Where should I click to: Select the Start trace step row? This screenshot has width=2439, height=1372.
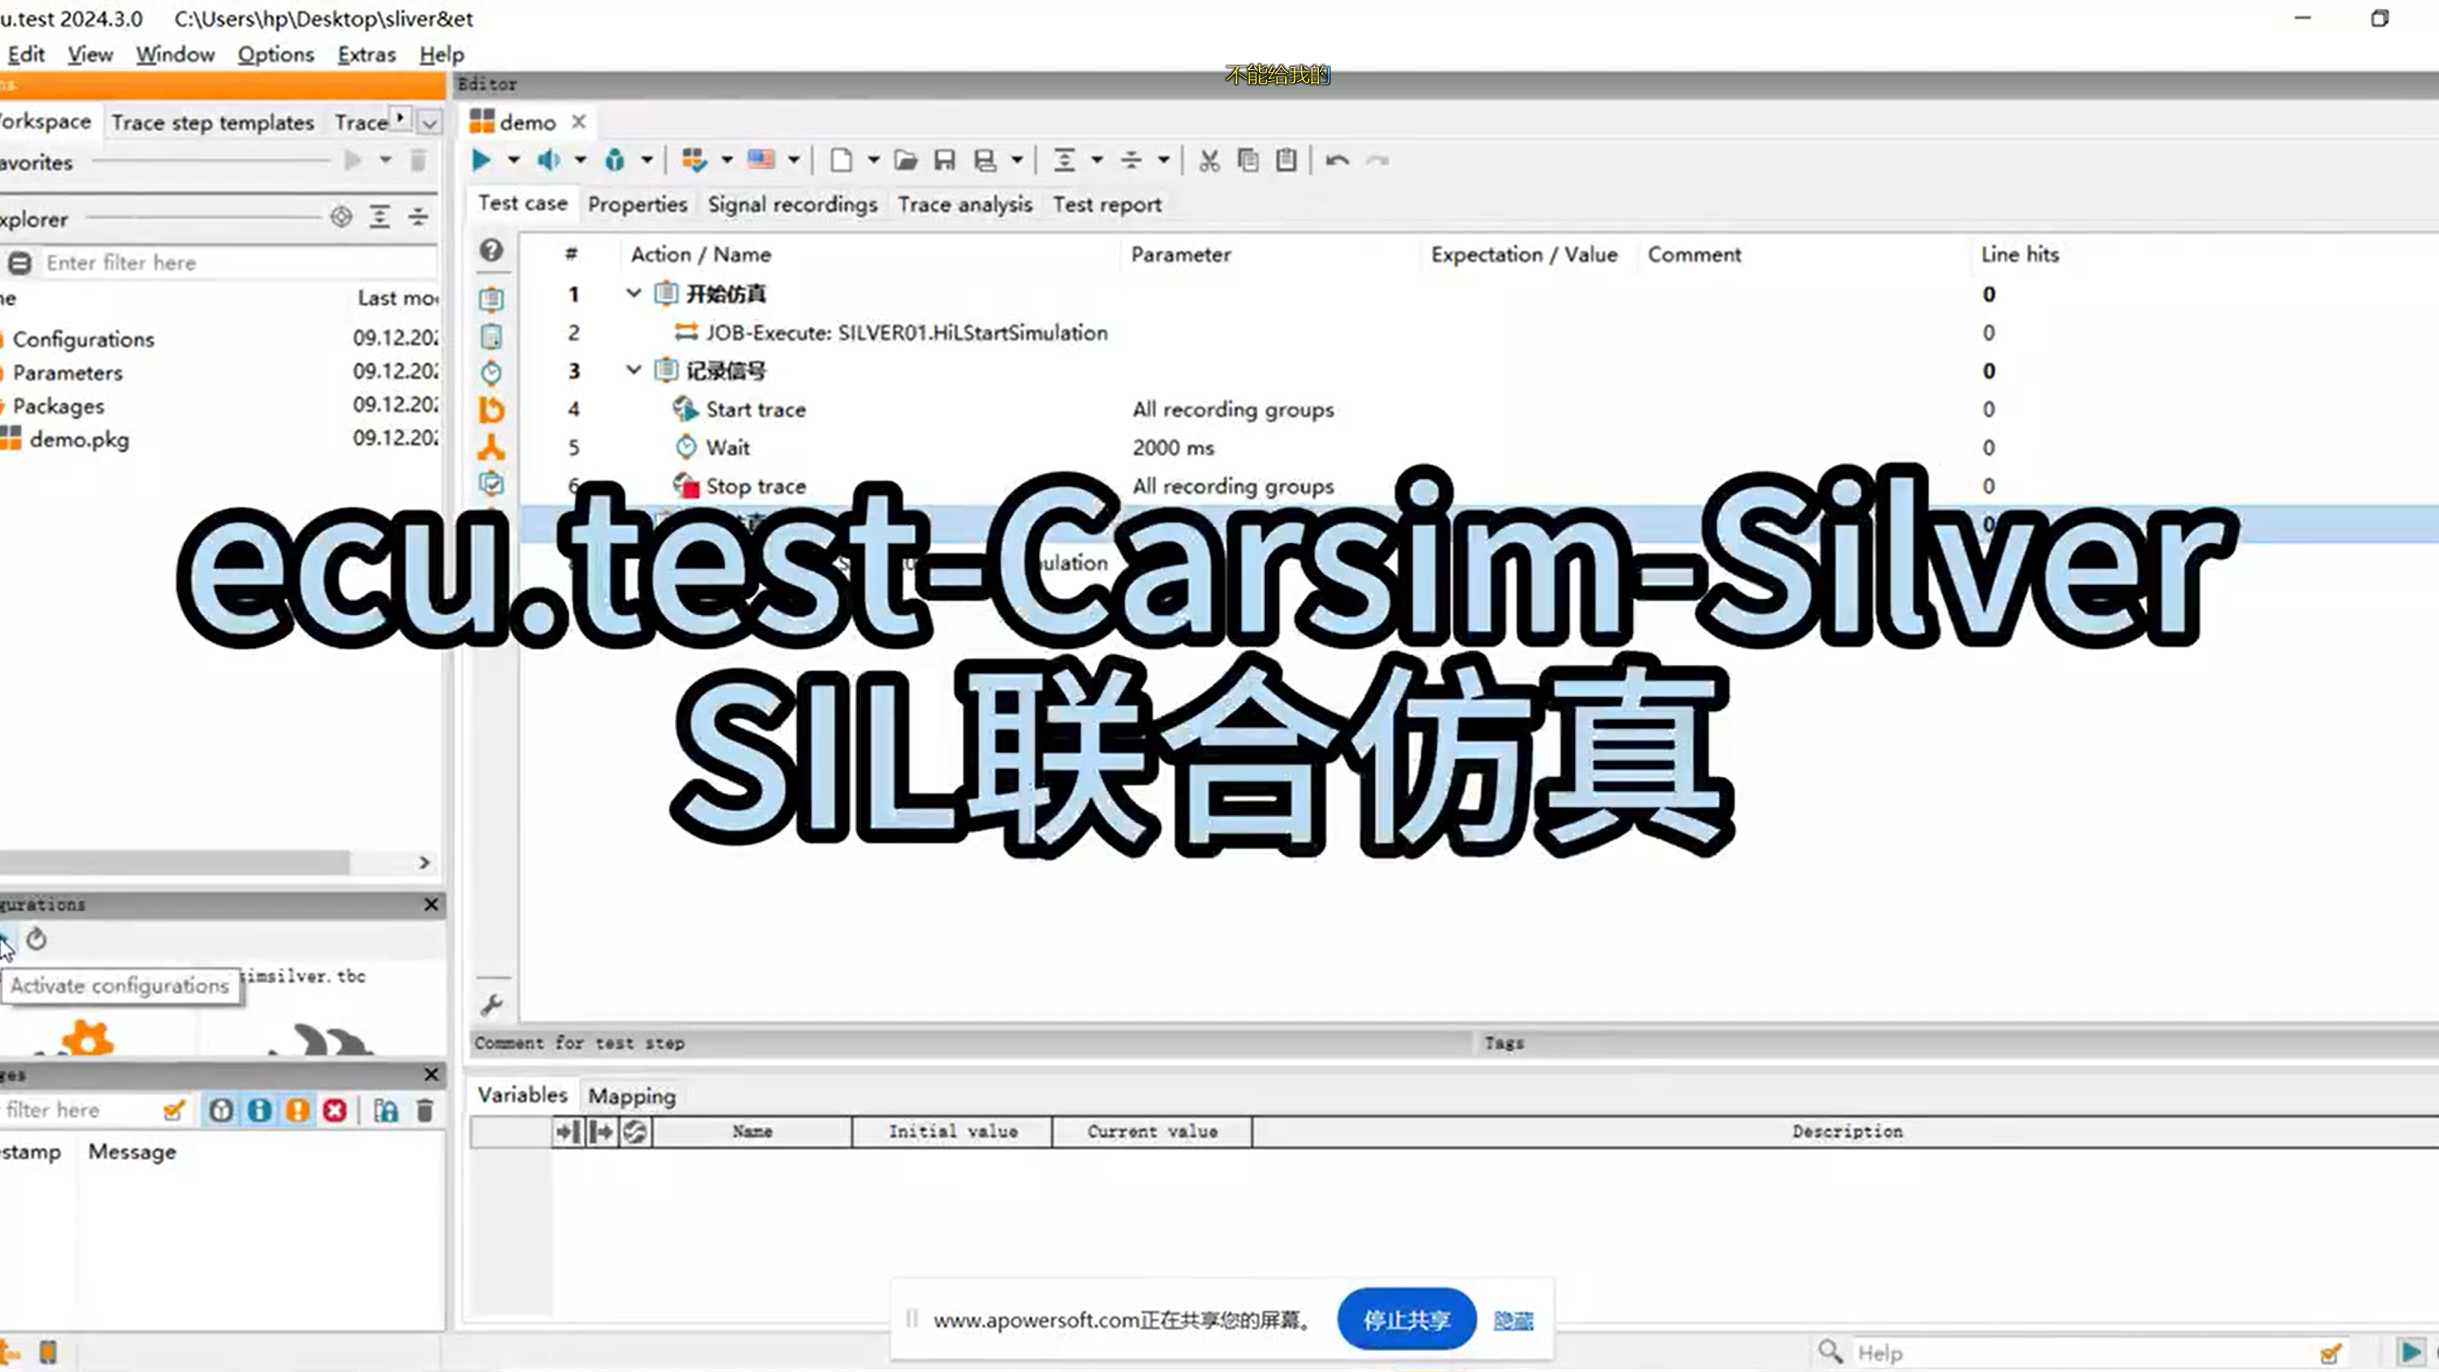pos(1478,409)
